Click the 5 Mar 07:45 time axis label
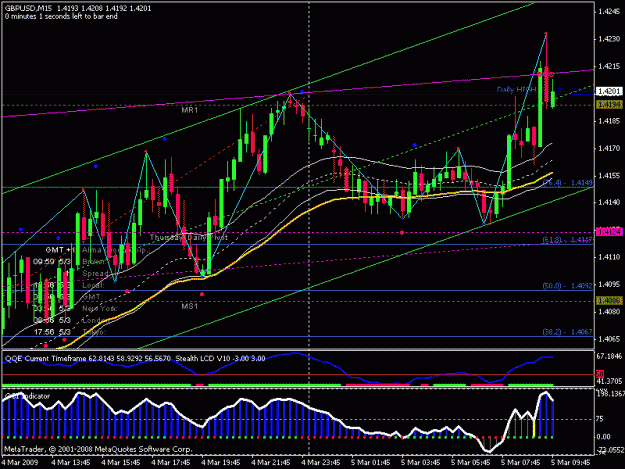Image resolution: width=625 pixels, height=469 pixels. (521, 462)
